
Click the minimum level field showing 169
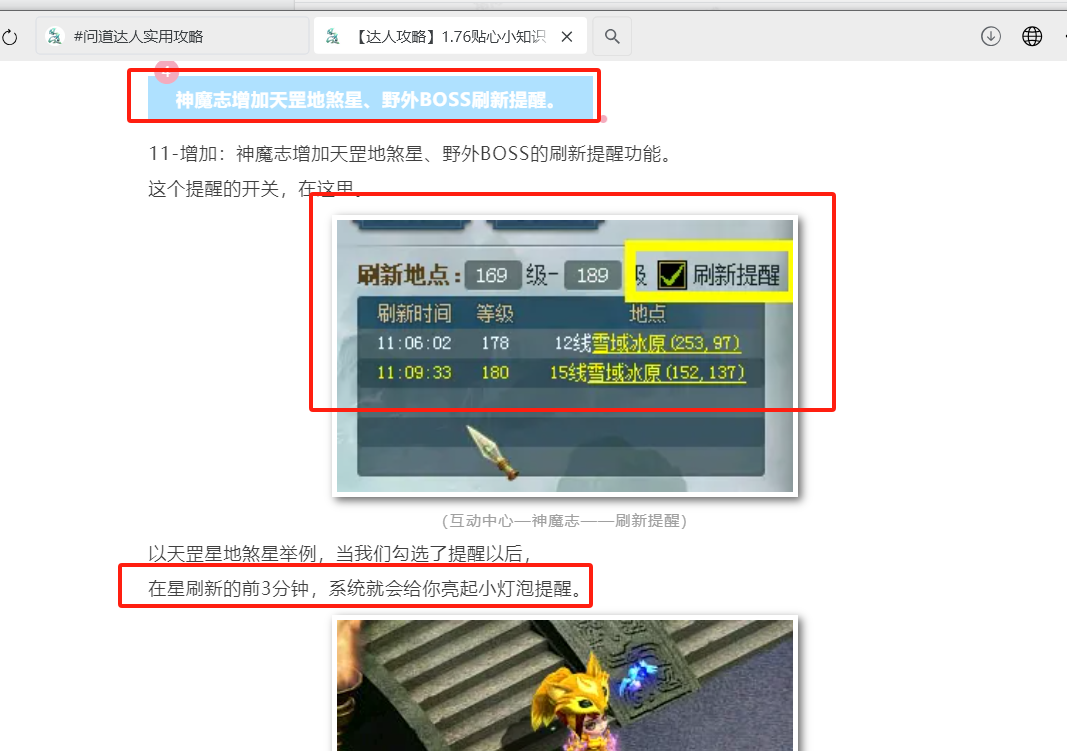[492, 275]
